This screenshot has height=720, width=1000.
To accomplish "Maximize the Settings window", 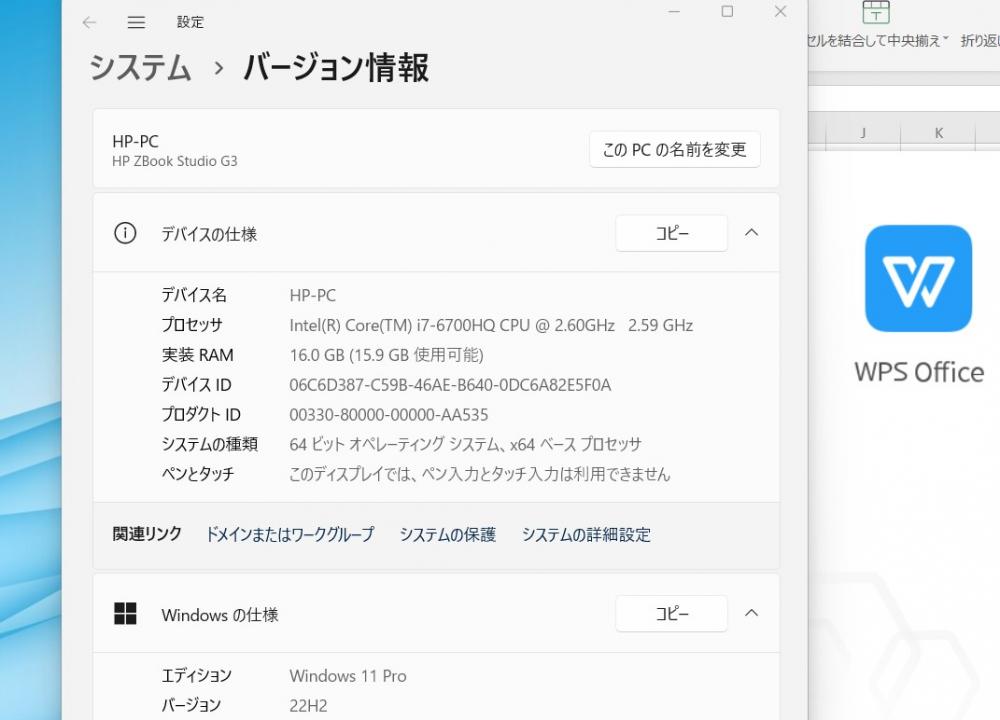I will click(727, 11).
